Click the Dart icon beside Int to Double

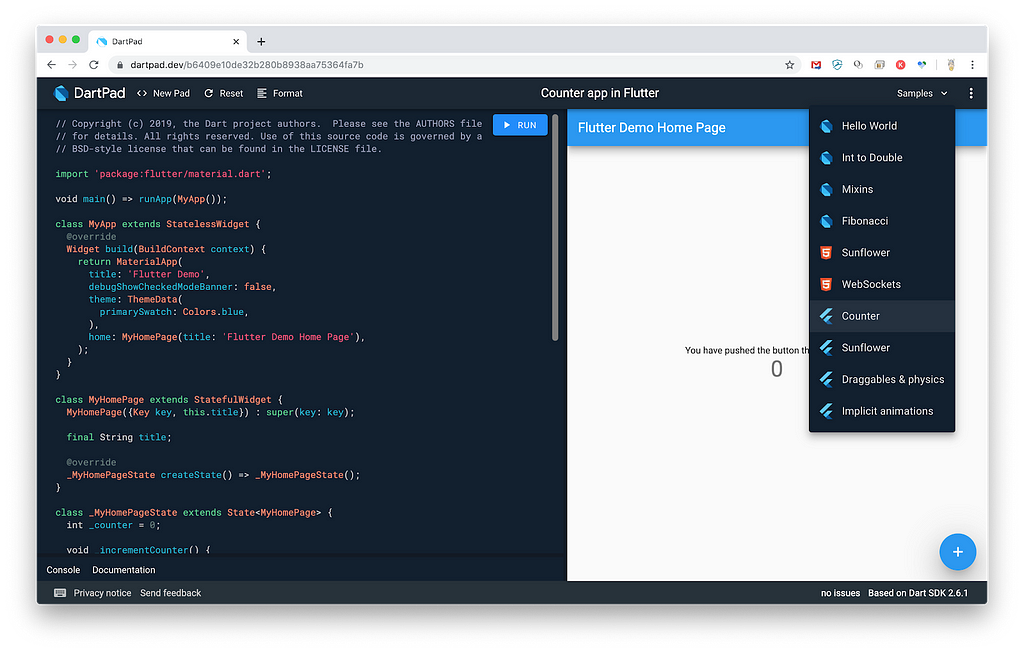(x=826, y=157)
